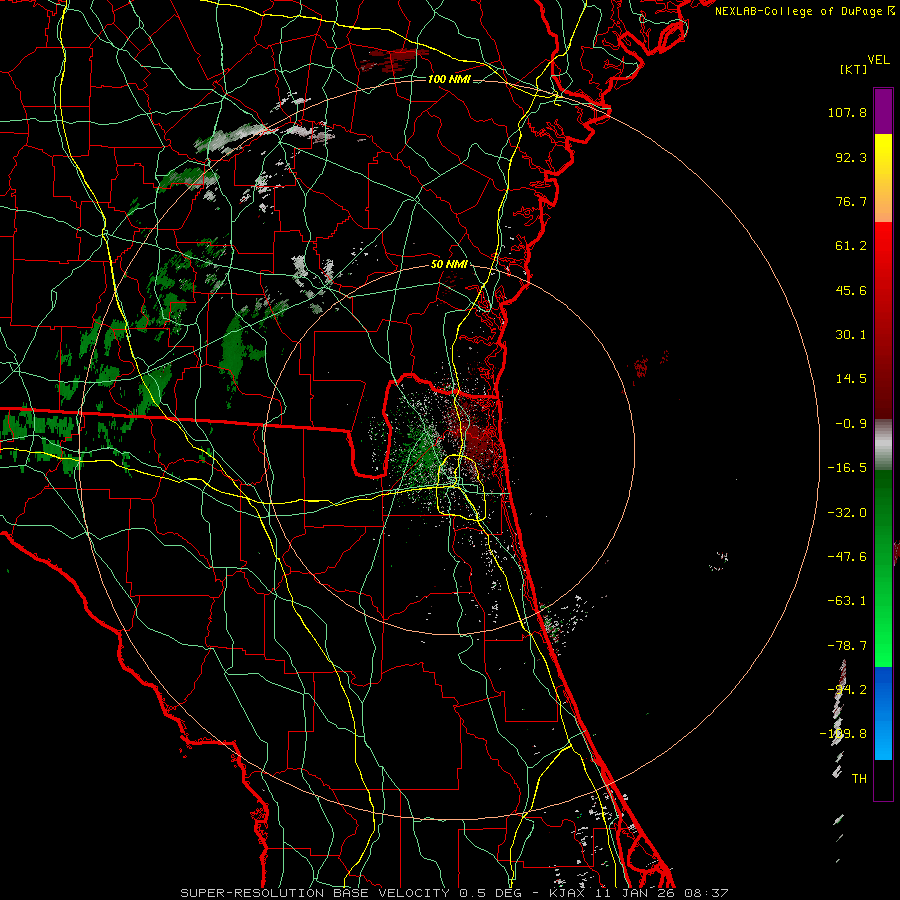
Task: Click the 92.3 scale value
Action: click(x=851, y=157)
